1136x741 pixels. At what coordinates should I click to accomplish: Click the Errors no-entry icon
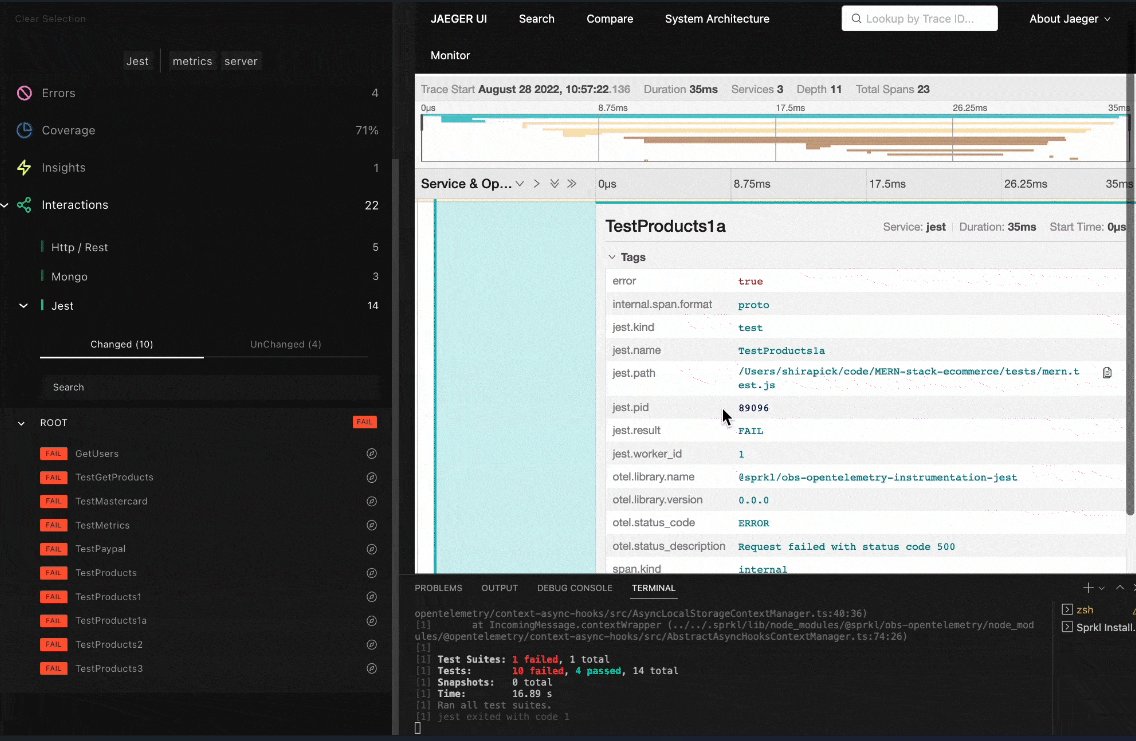(25, 93)
